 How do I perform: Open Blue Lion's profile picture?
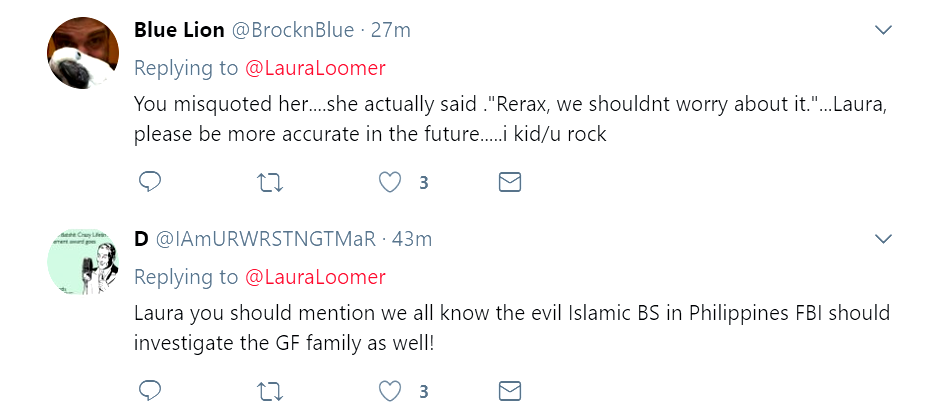[85, 53]
